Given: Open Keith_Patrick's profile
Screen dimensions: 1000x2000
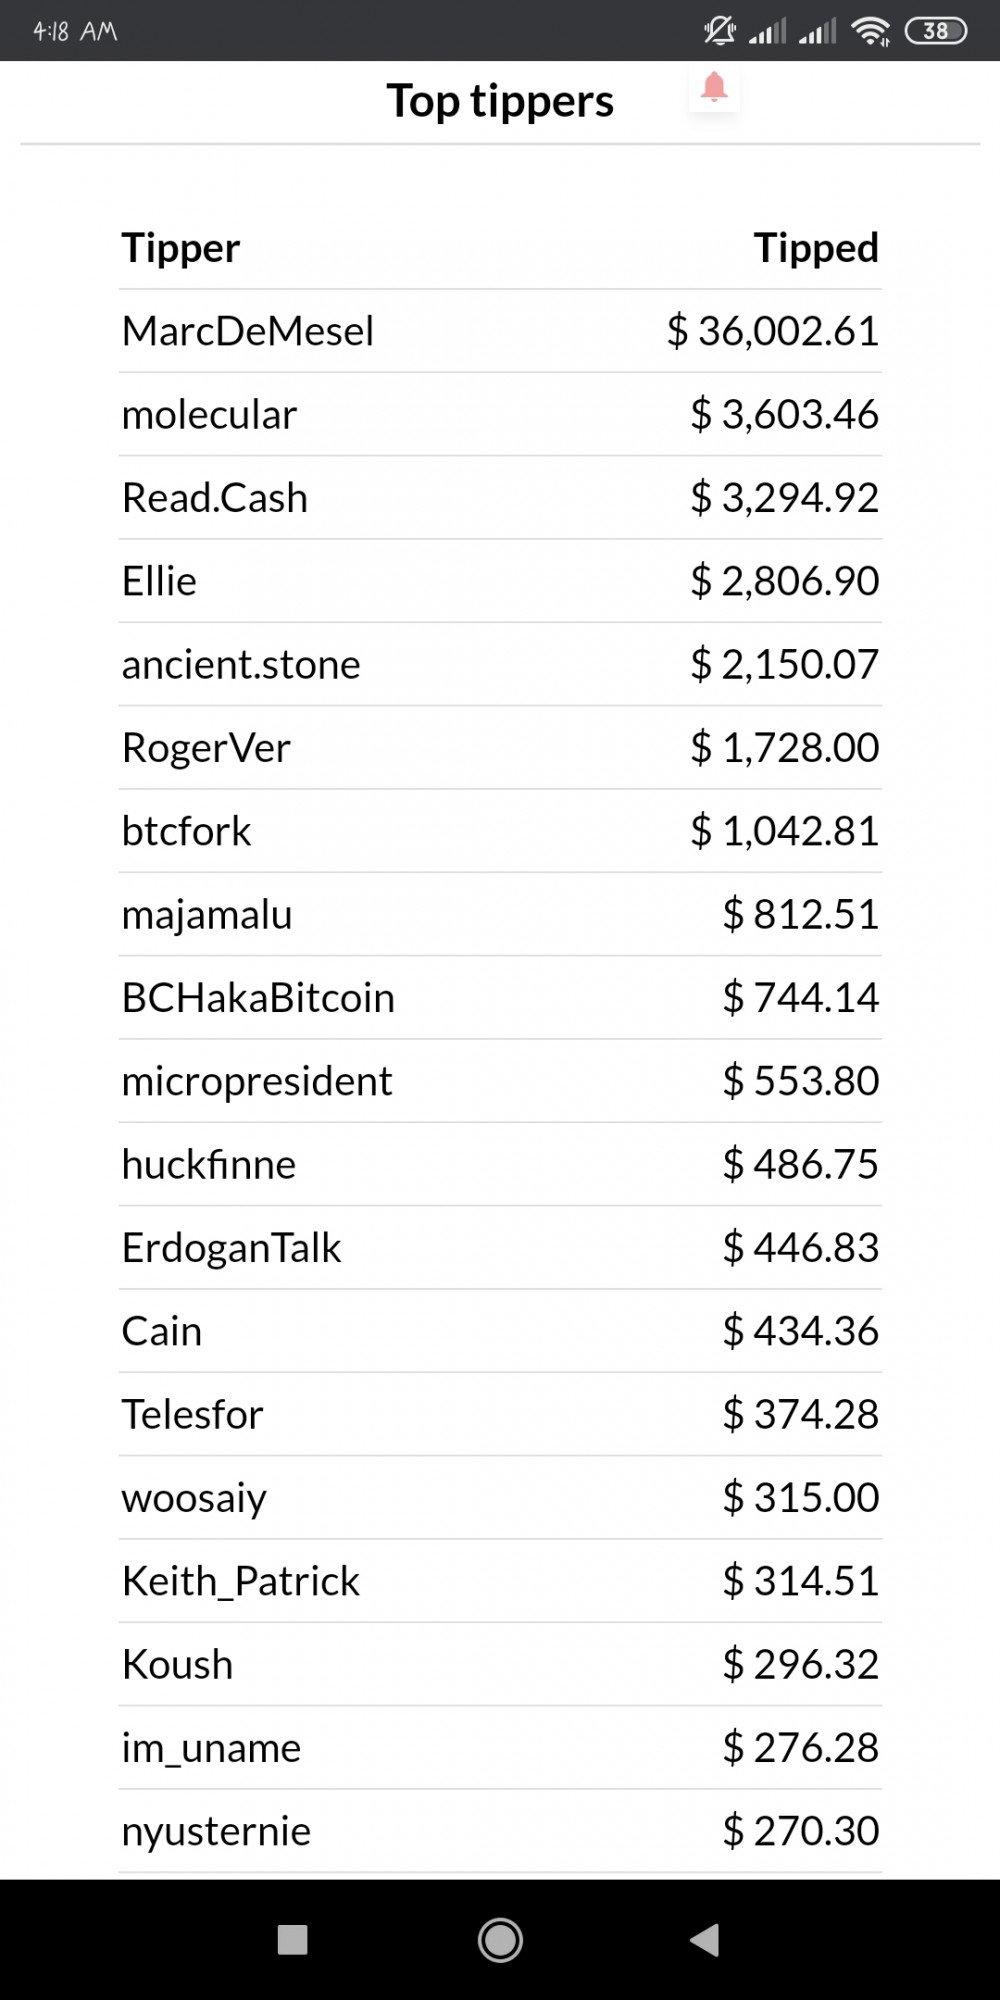Looking at the screenshot, I should [x=240, y=1581].
